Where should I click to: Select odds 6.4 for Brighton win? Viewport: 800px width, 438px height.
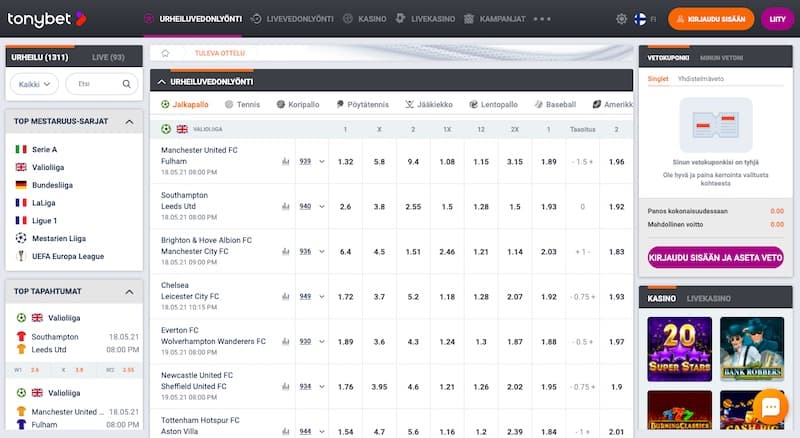(x=345, y=251)
